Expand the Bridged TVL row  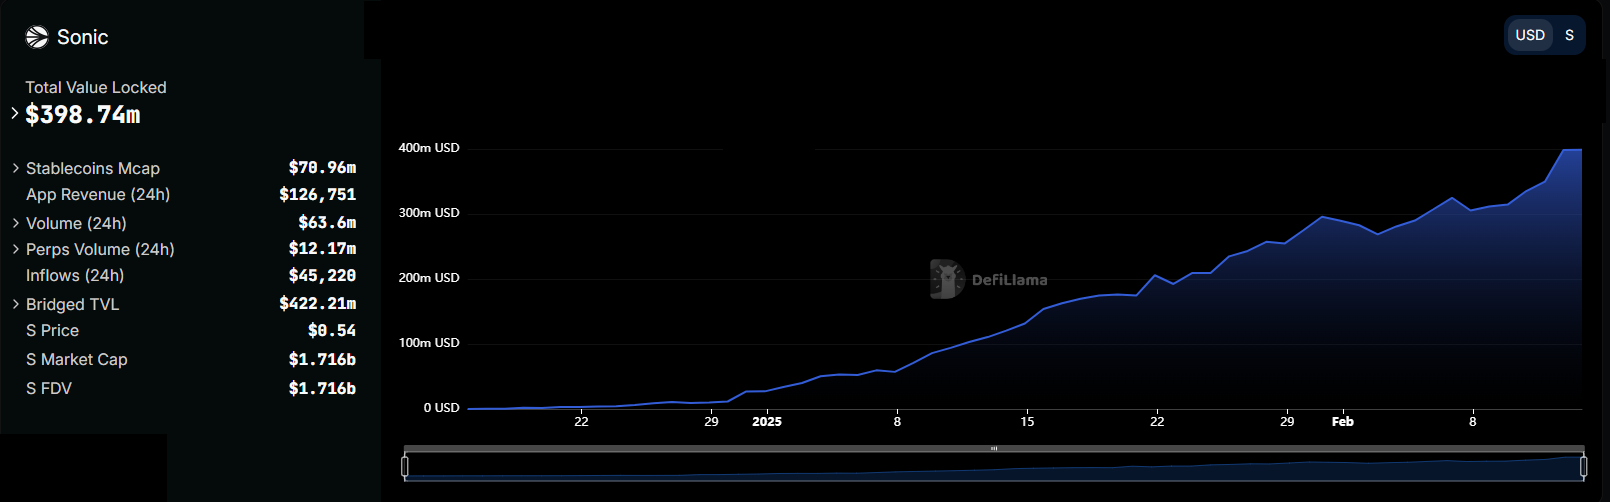(15, 304)
